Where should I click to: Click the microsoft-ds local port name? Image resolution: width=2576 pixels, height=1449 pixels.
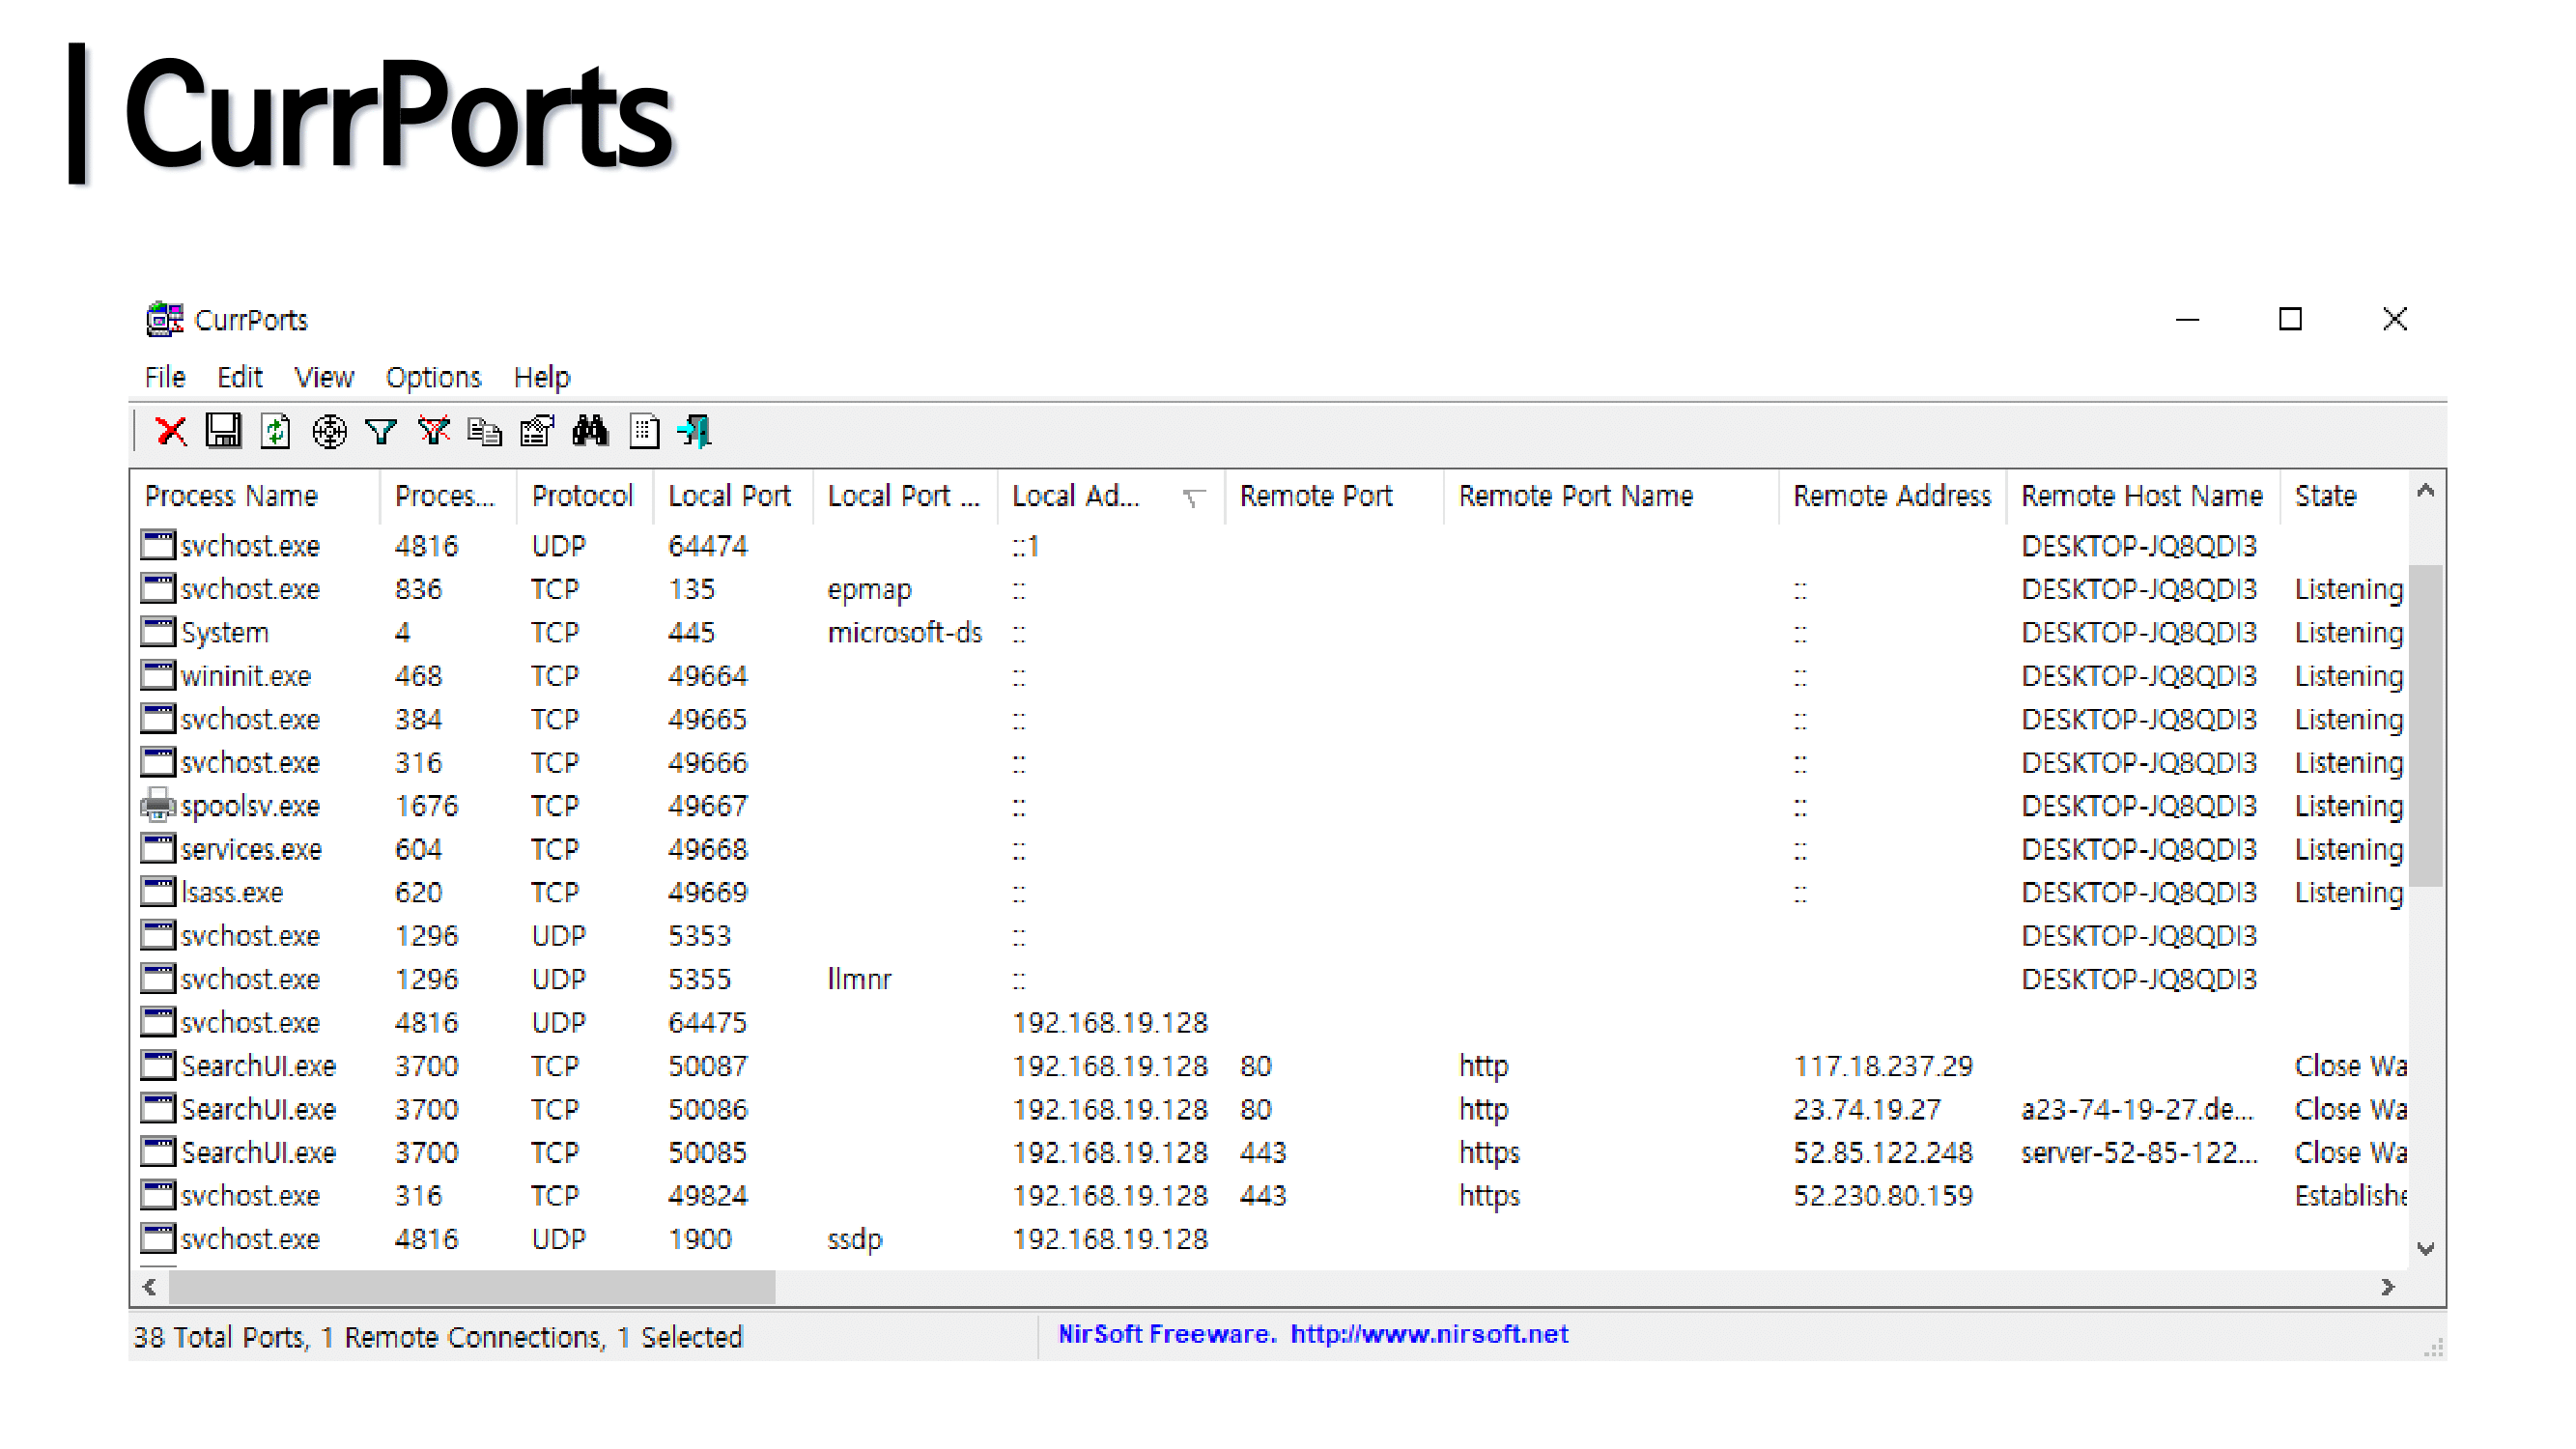[905, 633]
